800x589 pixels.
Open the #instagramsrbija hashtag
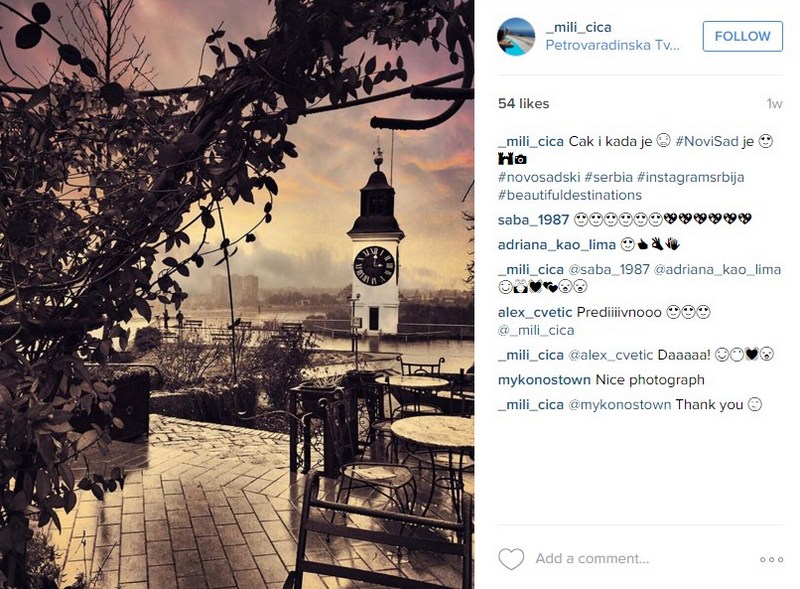coord(690,177)
